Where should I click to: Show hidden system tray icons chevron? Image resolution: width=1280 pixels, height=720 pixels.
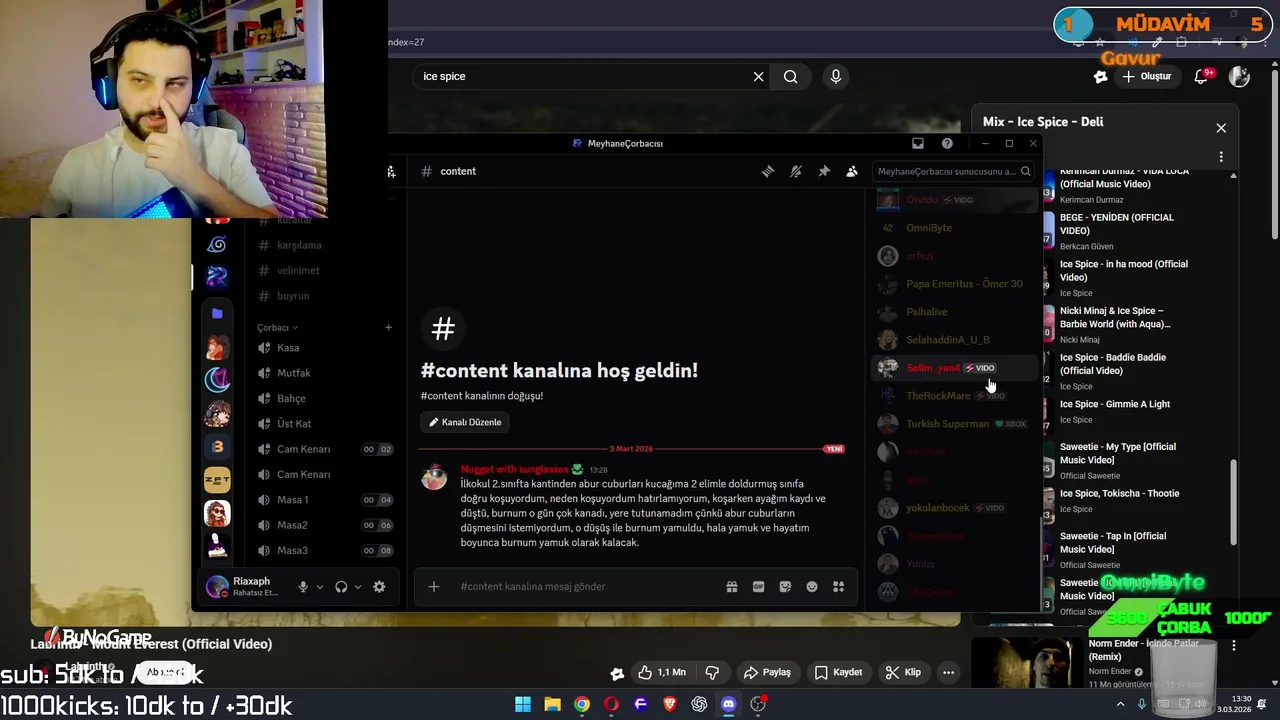coord(1120,704)
